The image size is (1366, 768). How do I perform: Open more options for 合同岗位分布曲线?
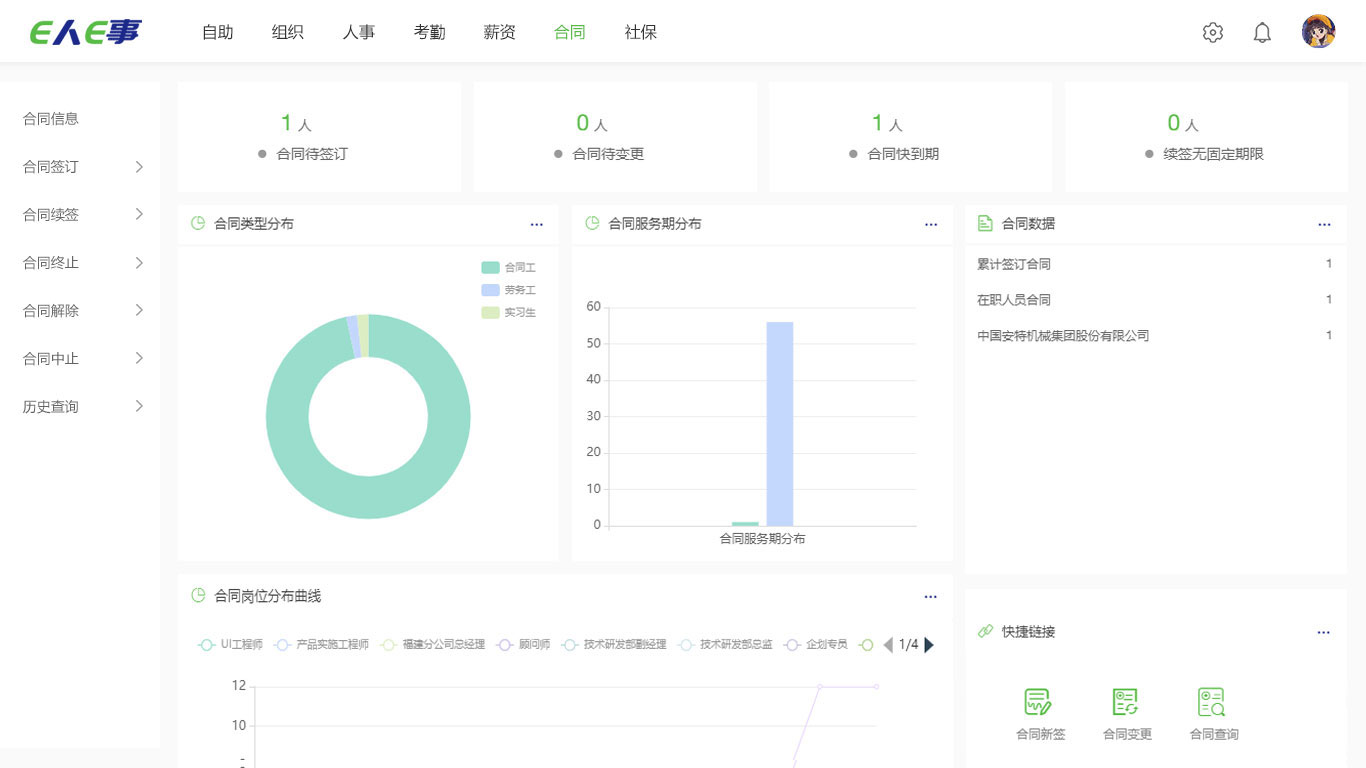(931, 597)
